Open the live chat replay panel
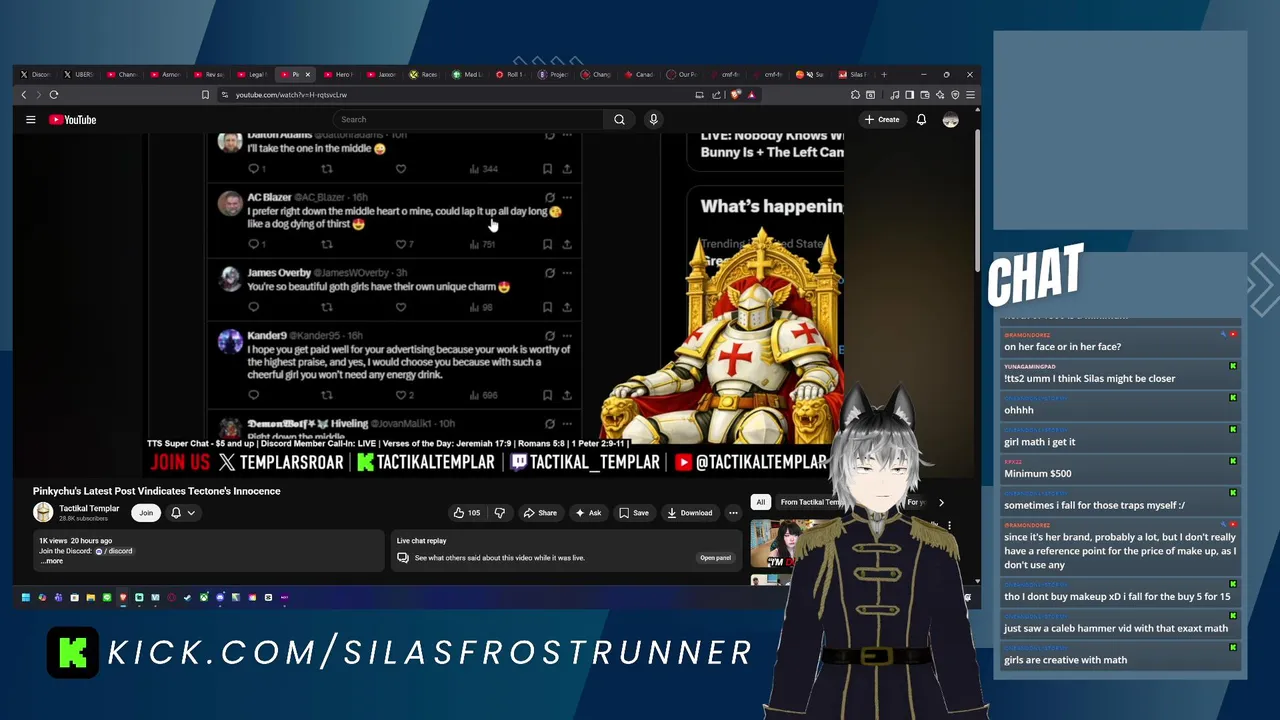1280x720 pixels. pyautogui.click(x=715, y=558)
